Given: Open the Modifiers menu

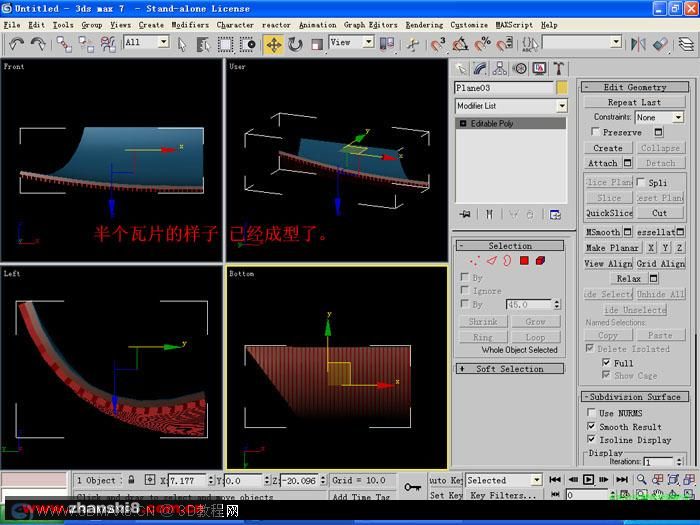Looking at the screenshot, I should 190,25.
